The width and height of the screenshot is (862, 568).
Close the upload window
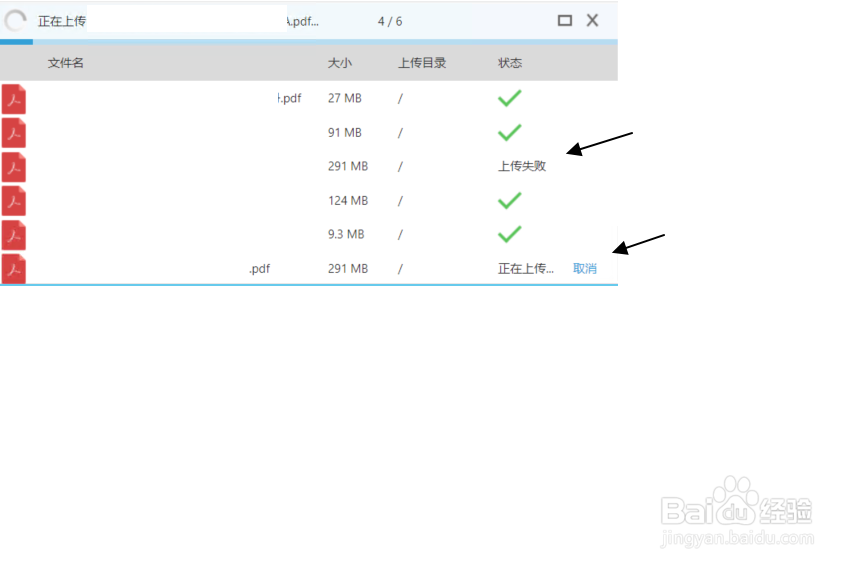[592, 20]
